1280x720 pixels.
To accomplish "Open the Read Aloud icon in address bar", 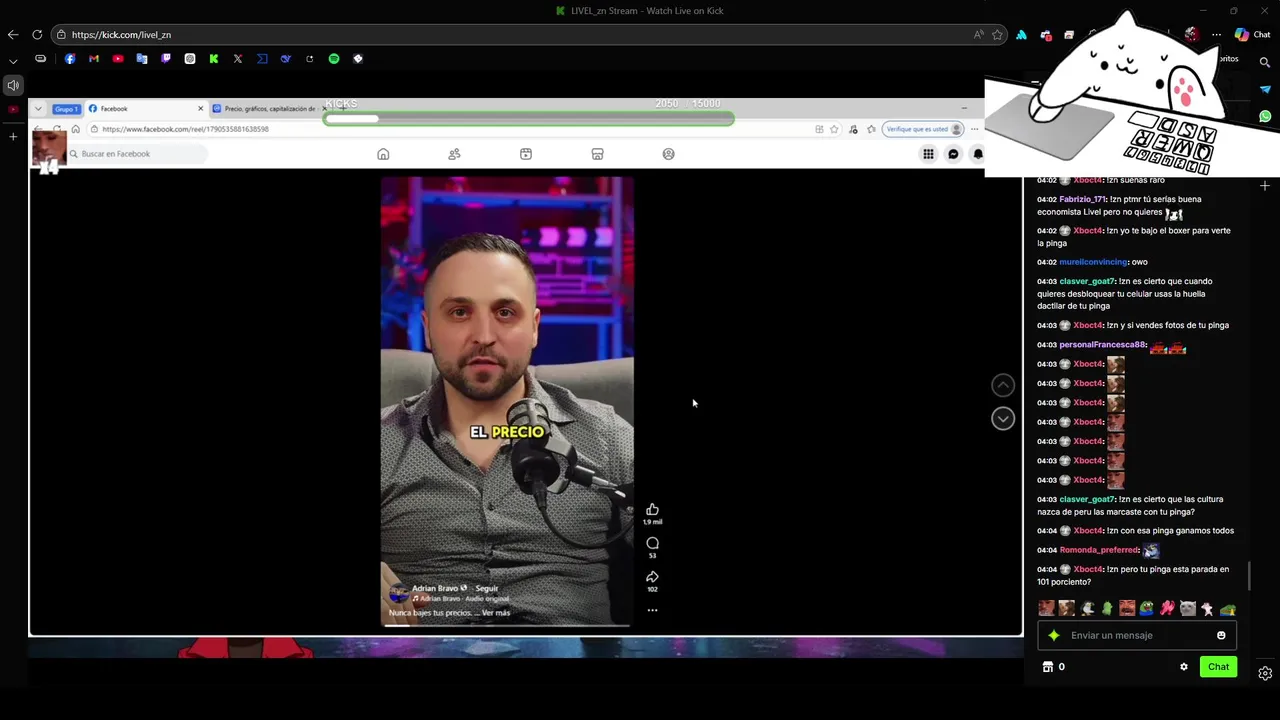I will tap(978, 35).
